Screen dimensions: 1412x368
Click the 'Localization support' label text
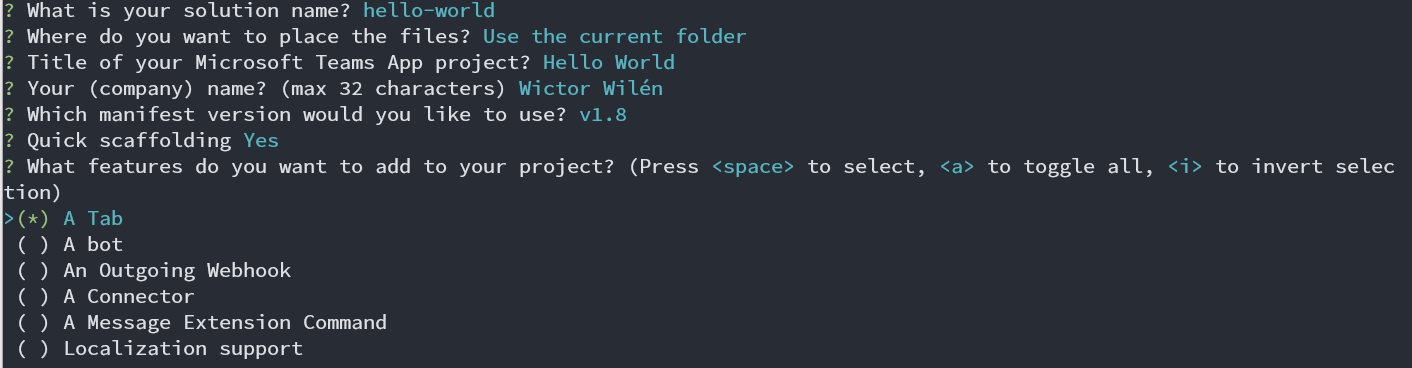tap(183, 348)
